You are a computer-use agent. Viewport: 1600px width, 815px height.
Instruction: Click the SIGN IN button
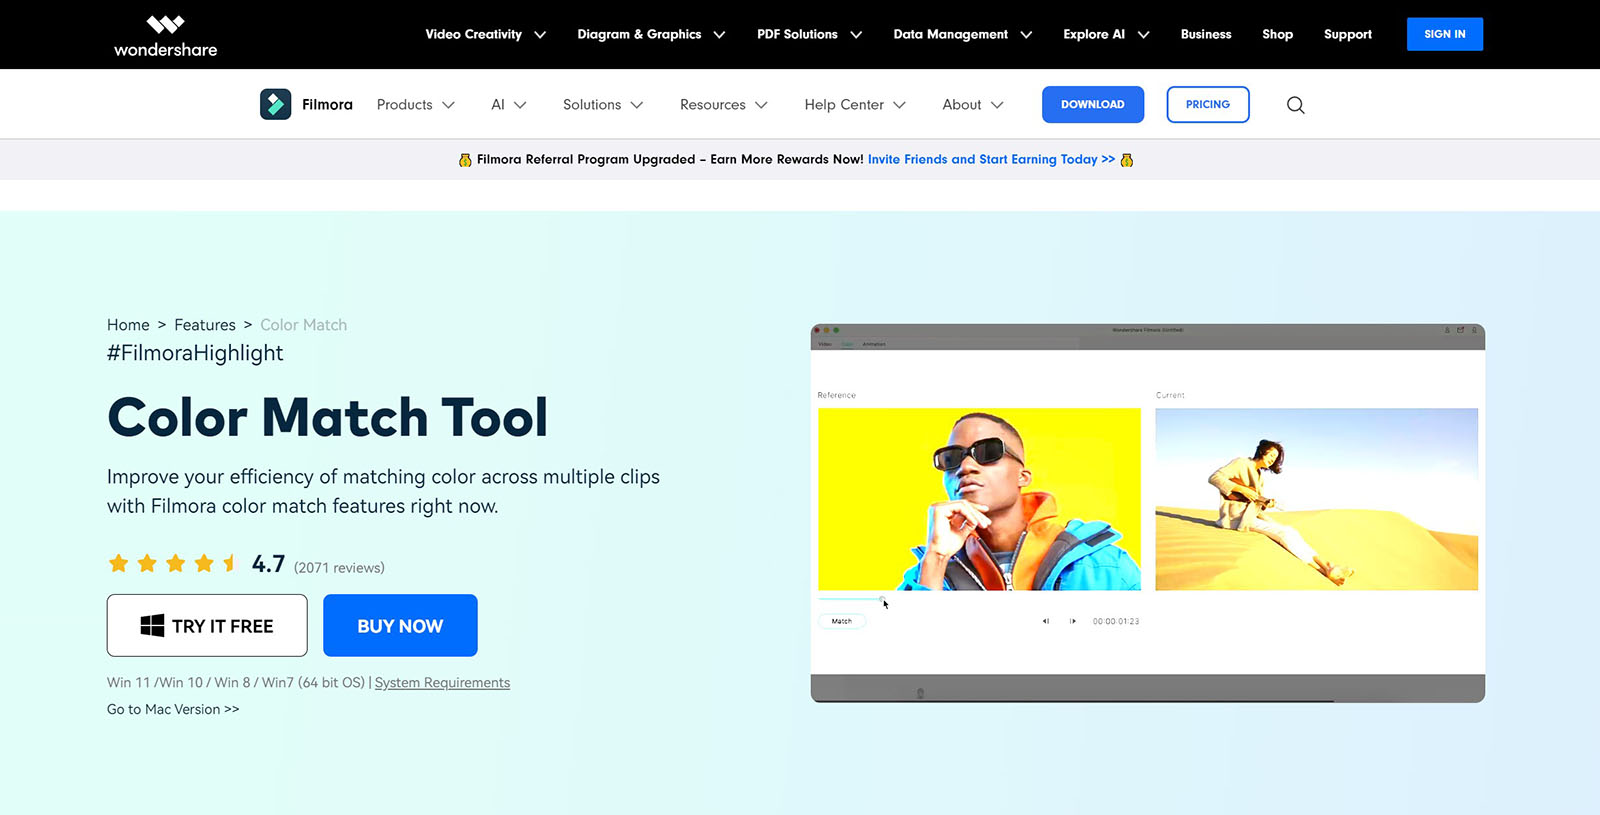pyautogui.click(x=1445, y=34)
